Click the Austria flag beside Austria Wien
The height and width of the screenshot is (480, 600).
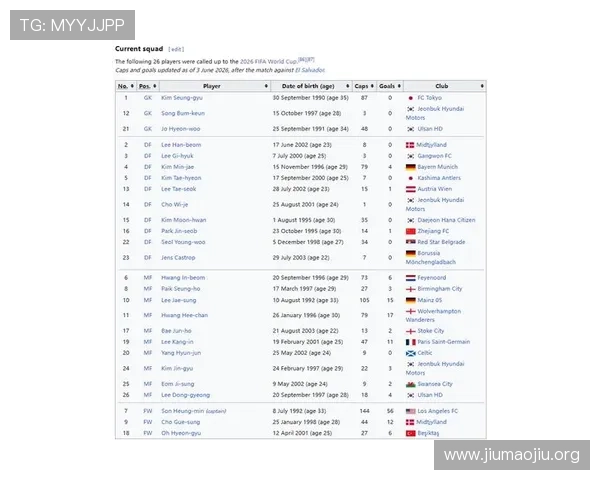411,189
